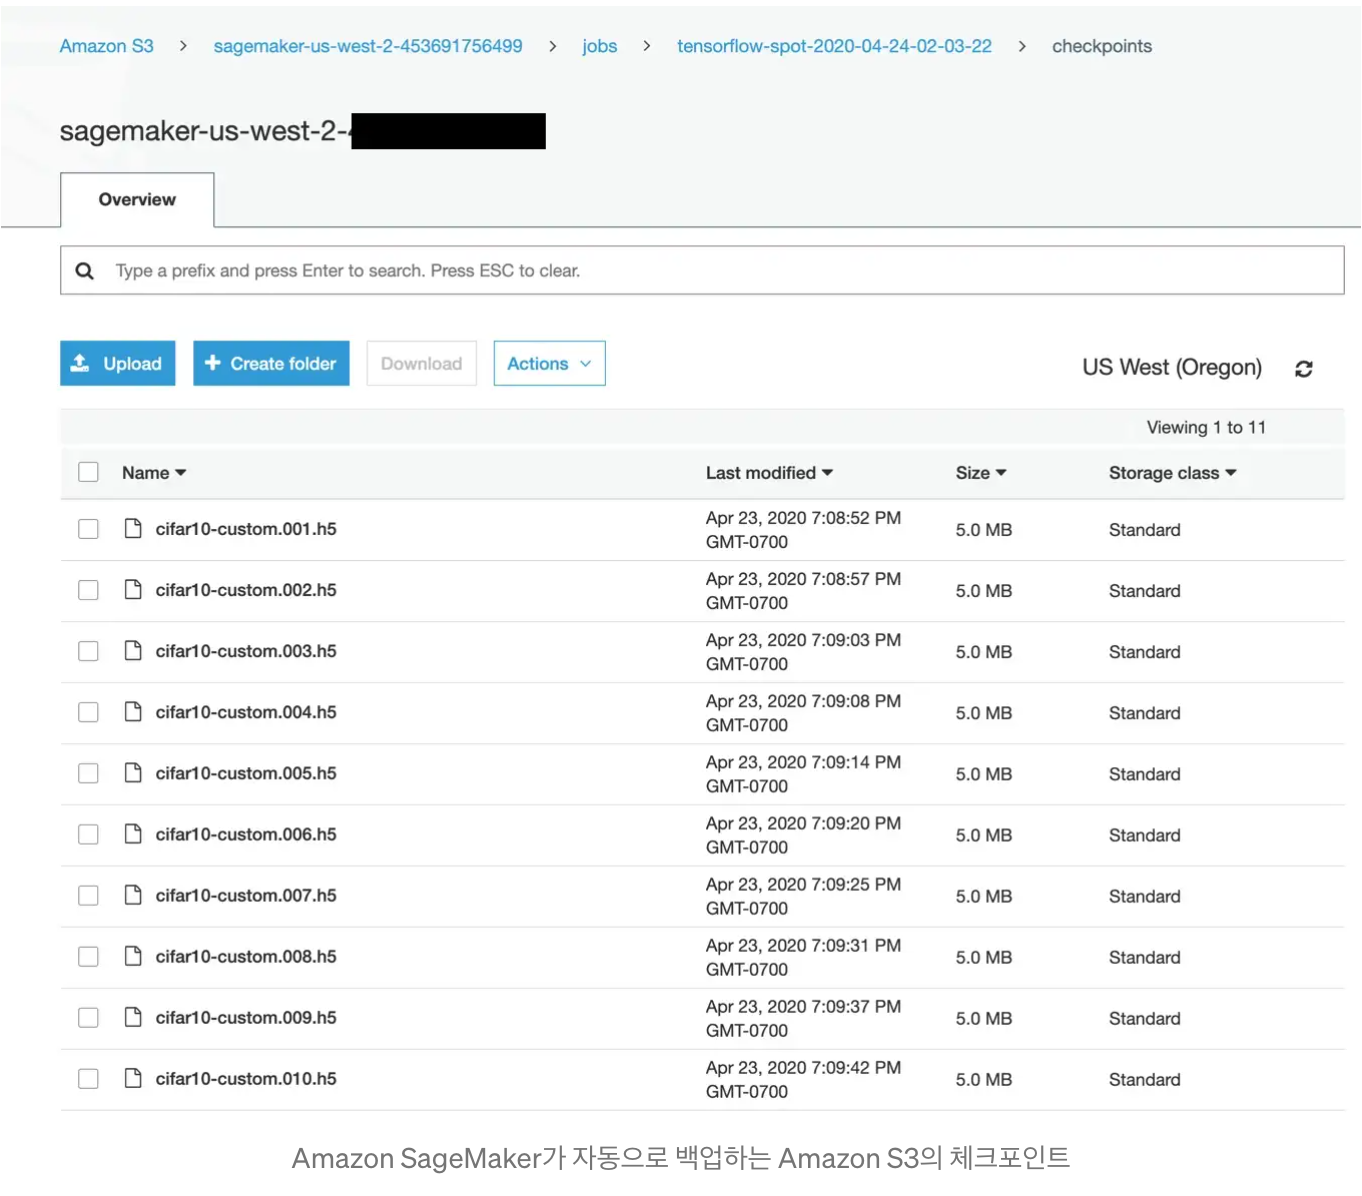Sort by the Size column header
This screenshot has width=1362, height=1196.
point(981,473)
